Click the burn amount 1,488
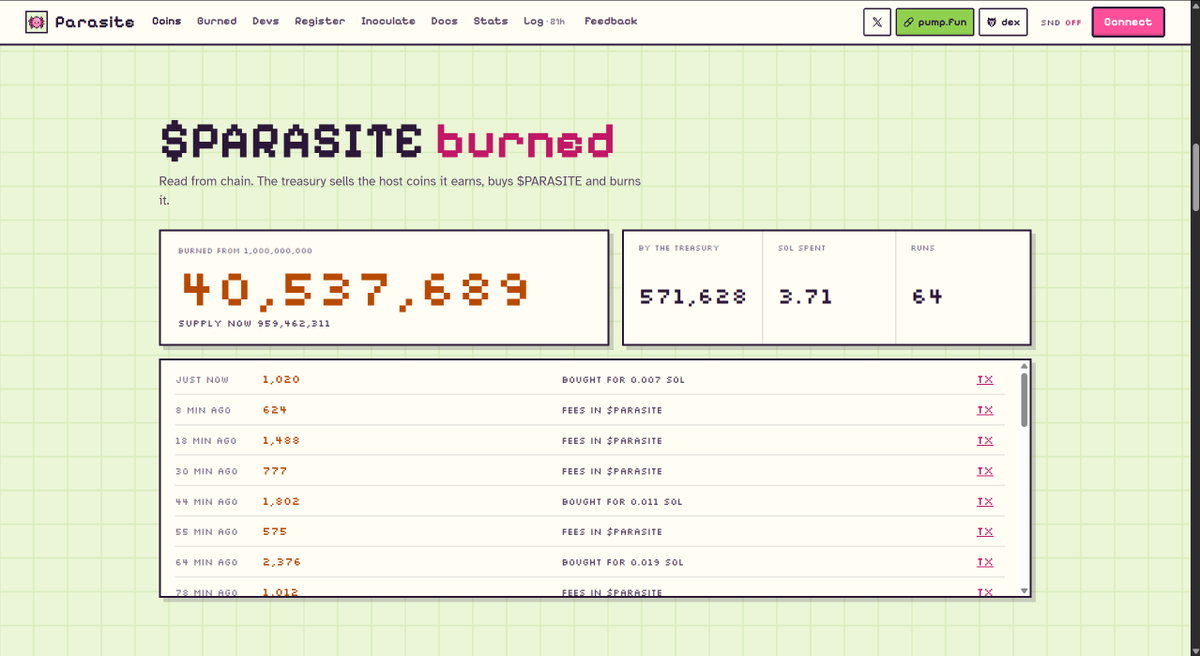 (281, 440)
